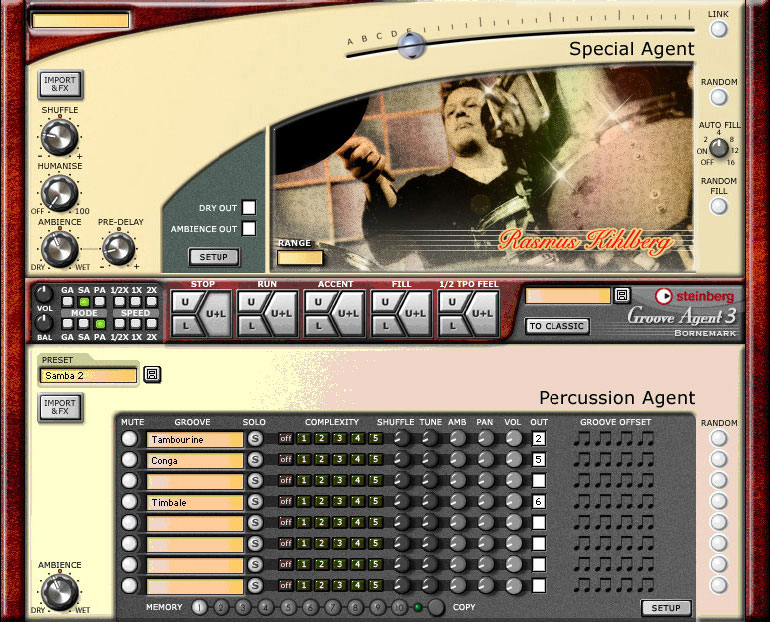Click the round Copy memory button
The image size is (770, 622).
[436, 607]
